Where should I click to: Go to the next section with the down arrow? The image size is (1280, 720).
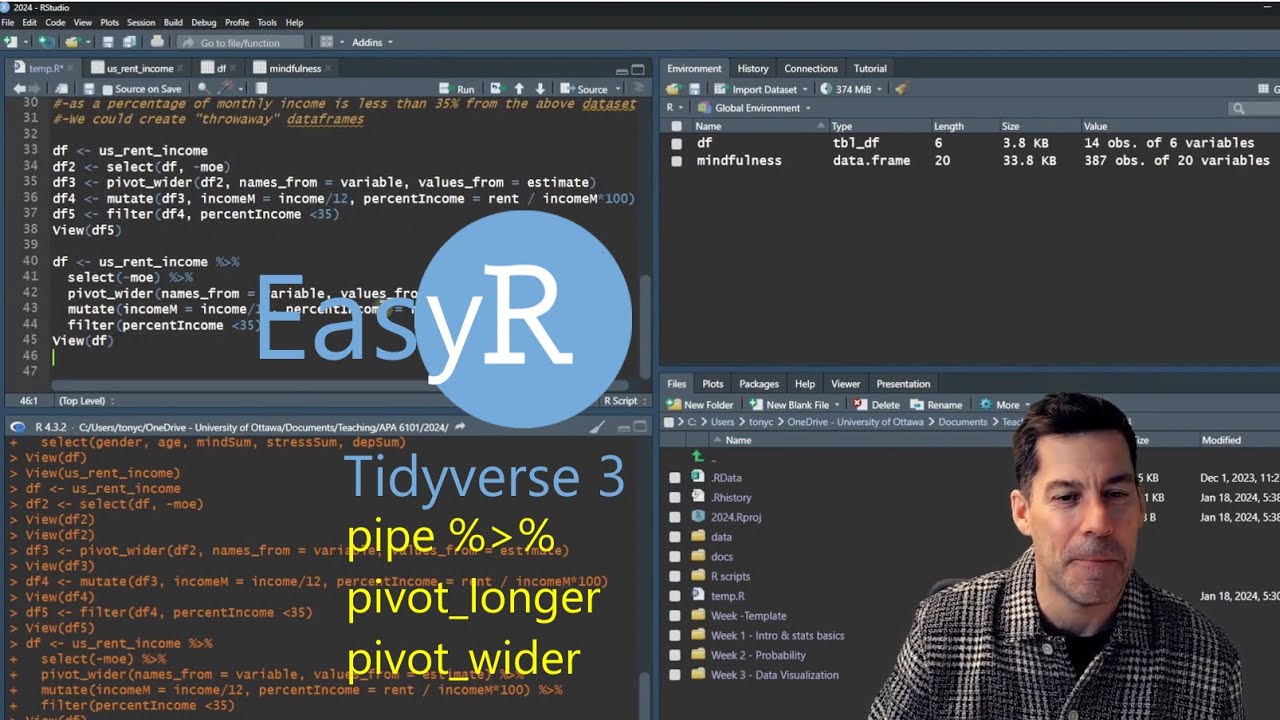(540, 89)
